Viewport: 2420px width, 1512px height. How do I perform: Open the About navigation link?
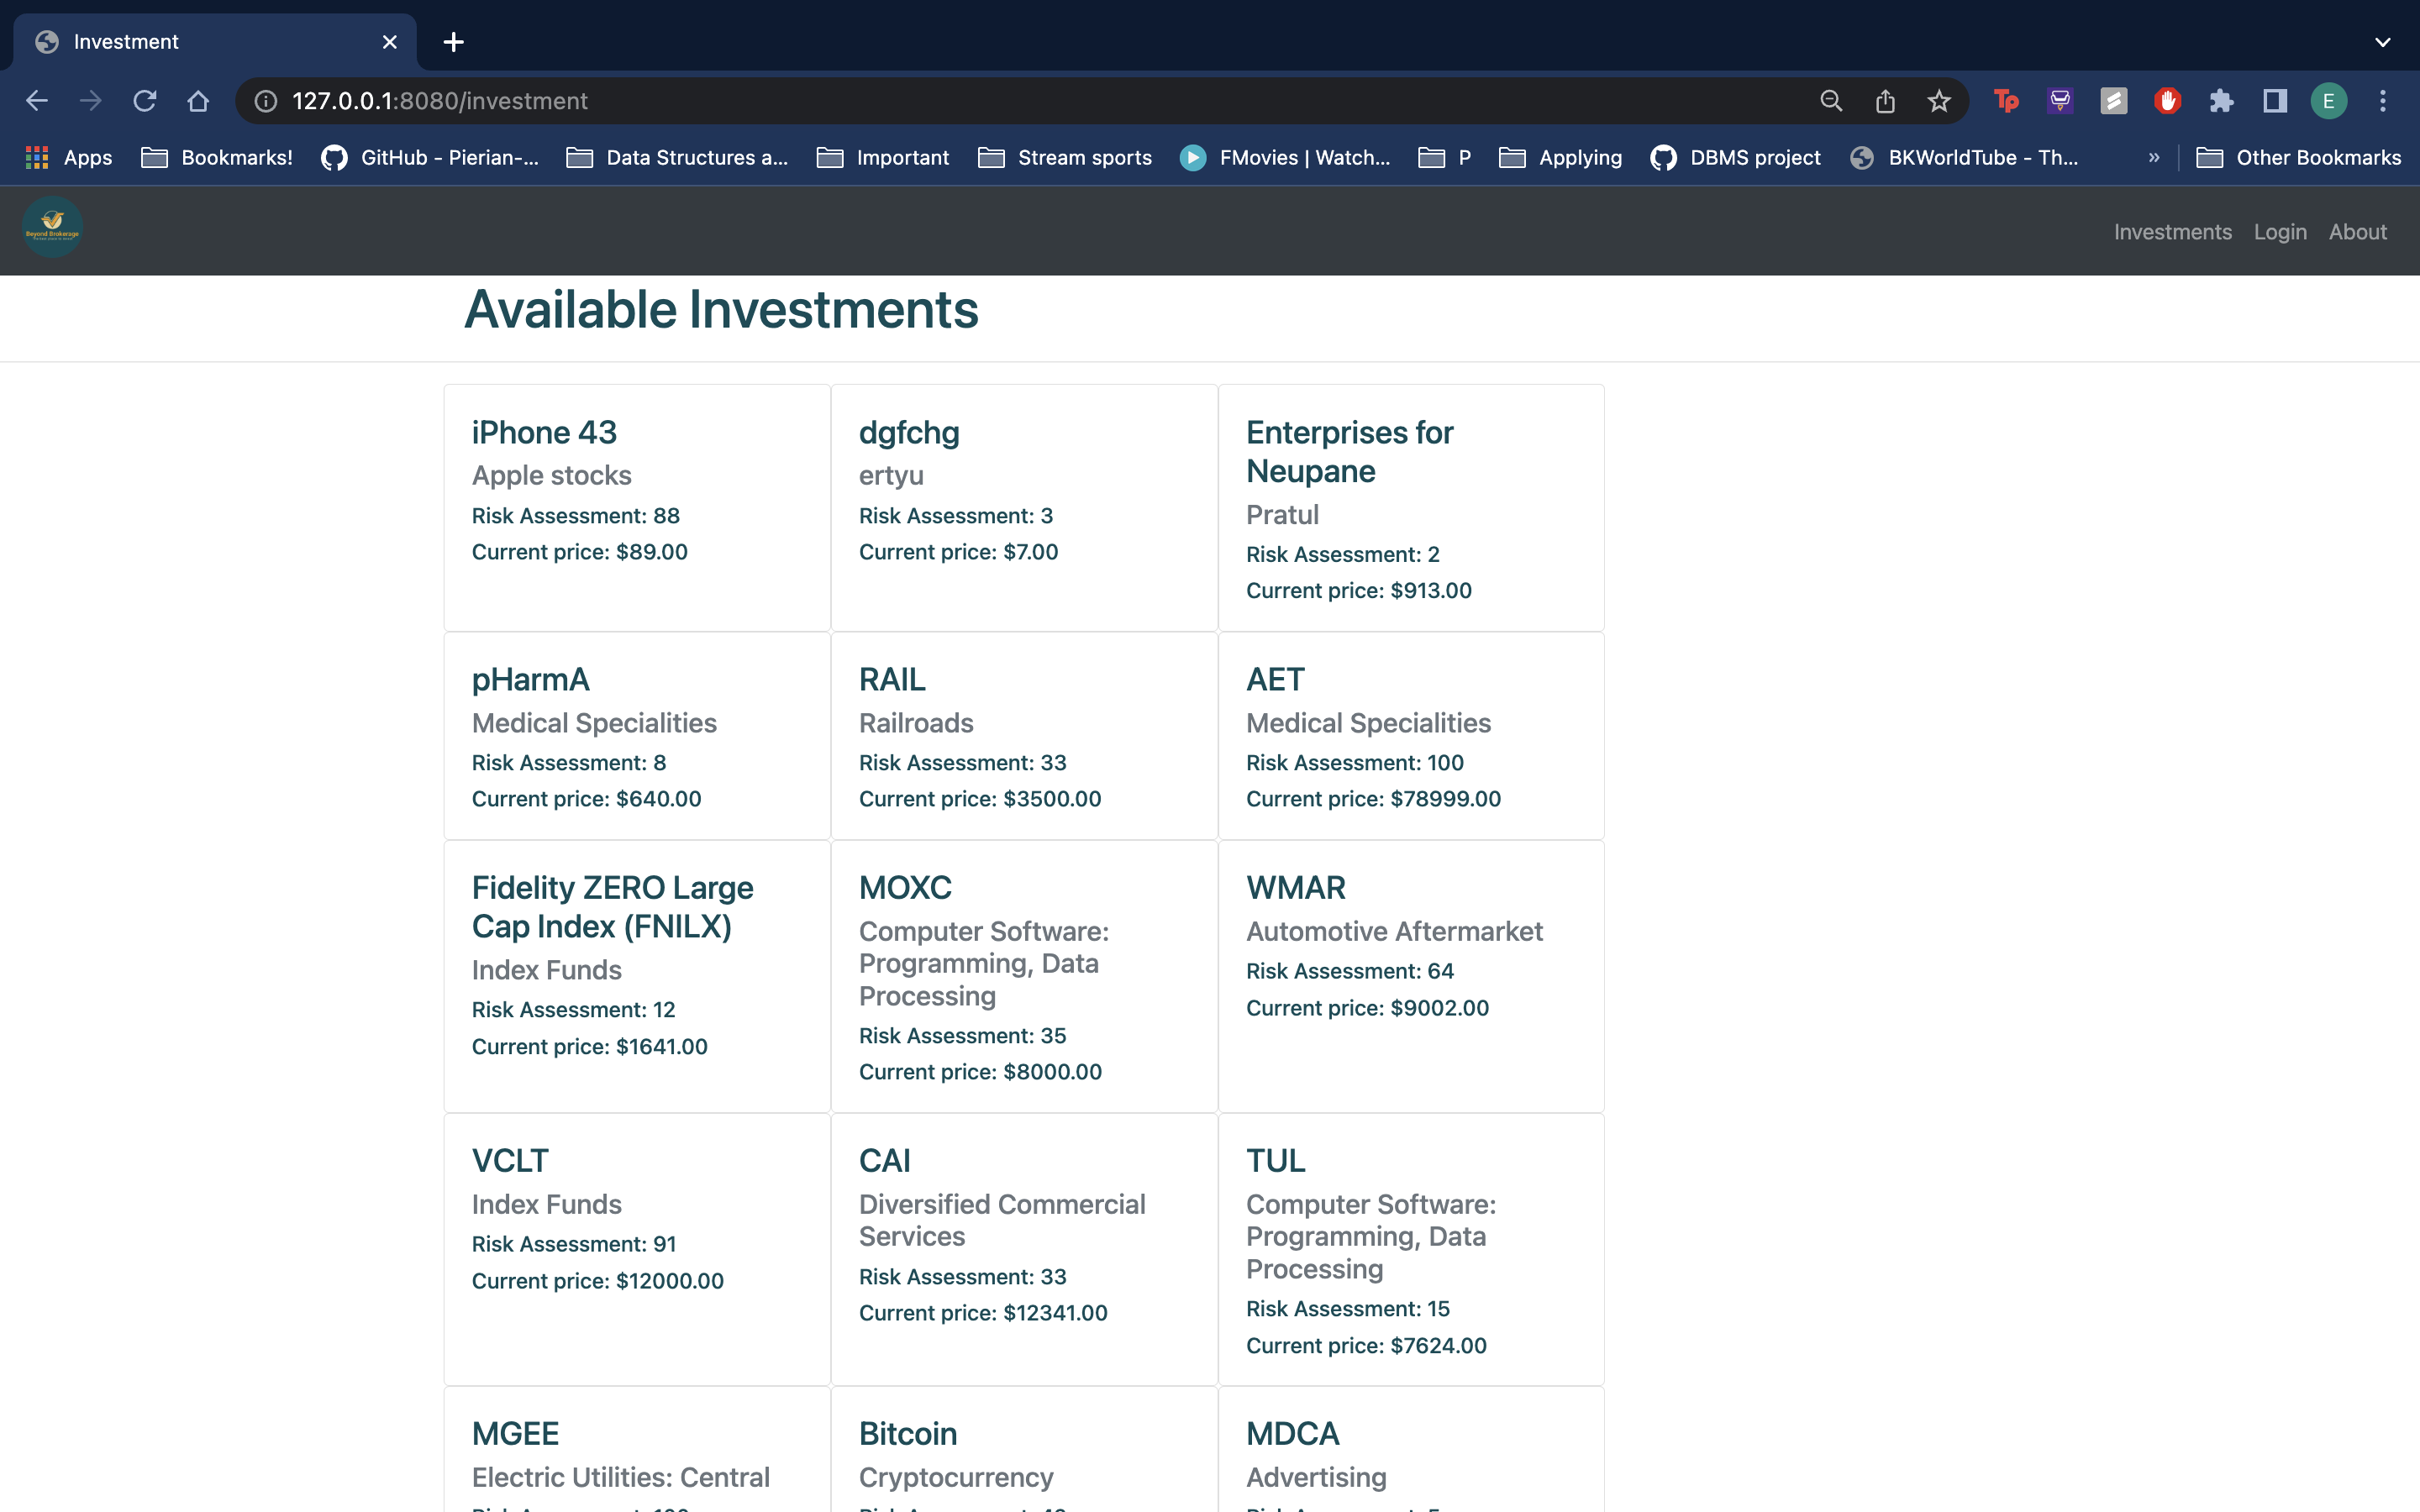pos(2357,232)
